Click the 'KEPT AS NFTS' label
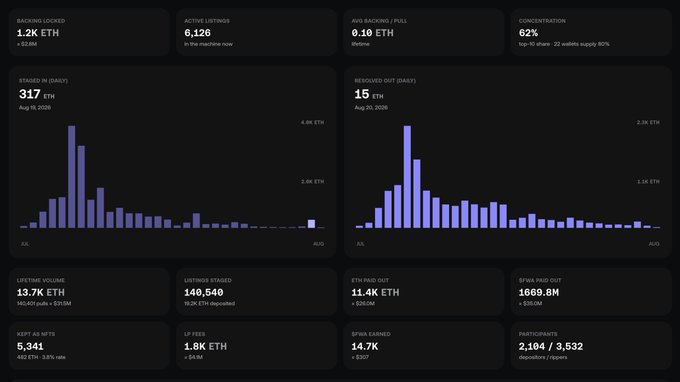 click(36, 334)
